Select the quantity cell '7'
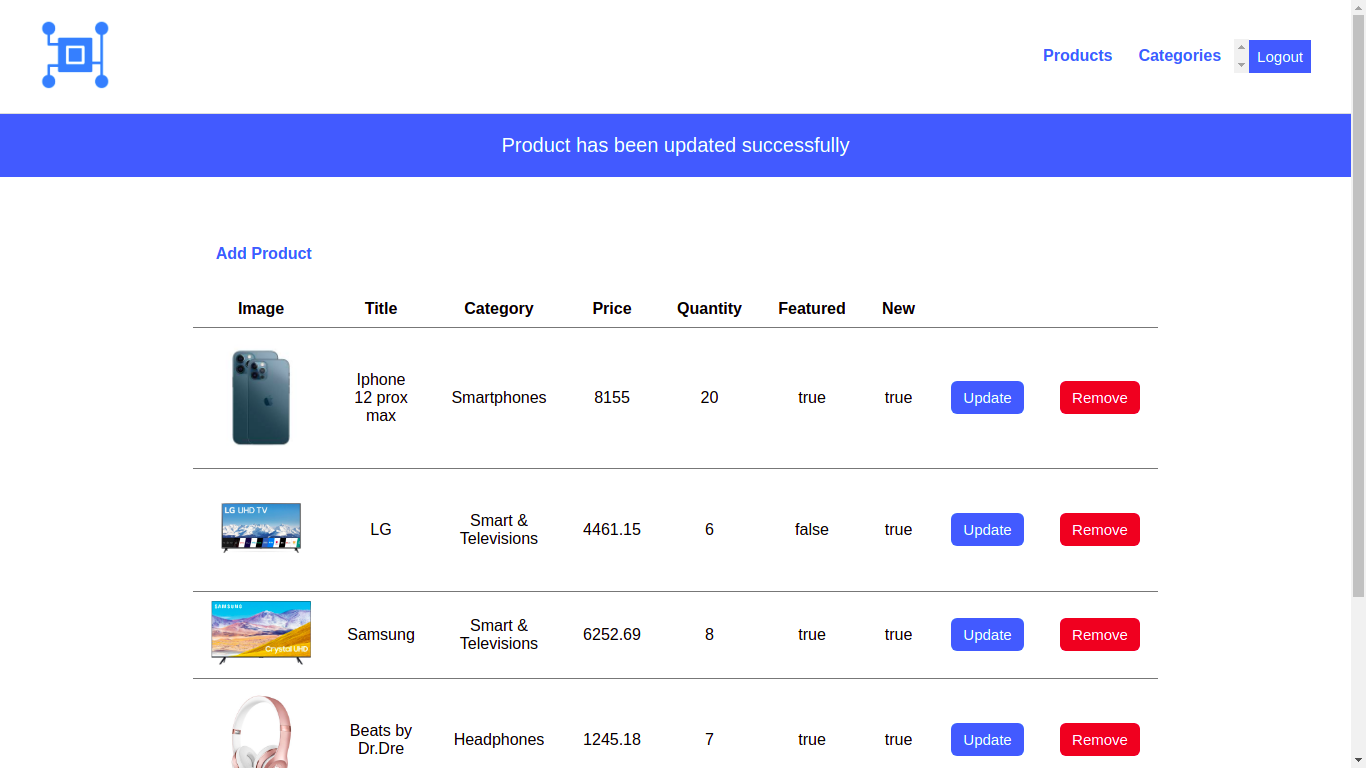This screenshot has height=768, width=1366. point(709,740)
